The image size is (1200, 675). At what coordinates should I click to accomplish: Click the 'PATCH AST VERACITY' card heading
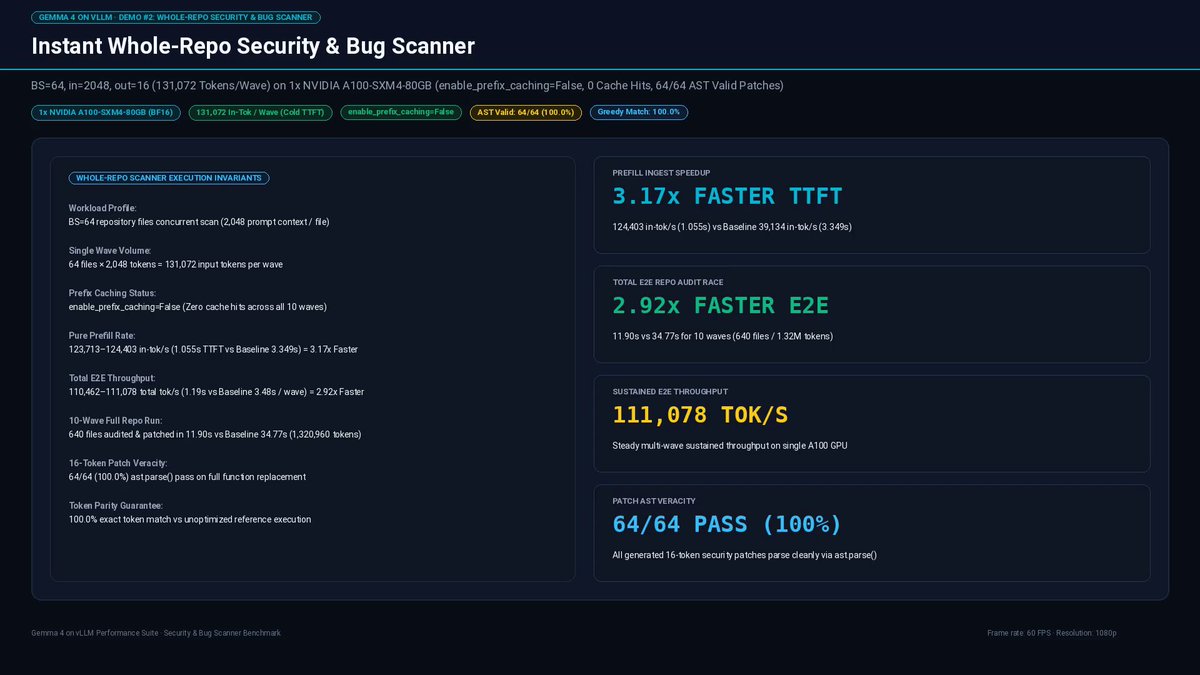654,500
